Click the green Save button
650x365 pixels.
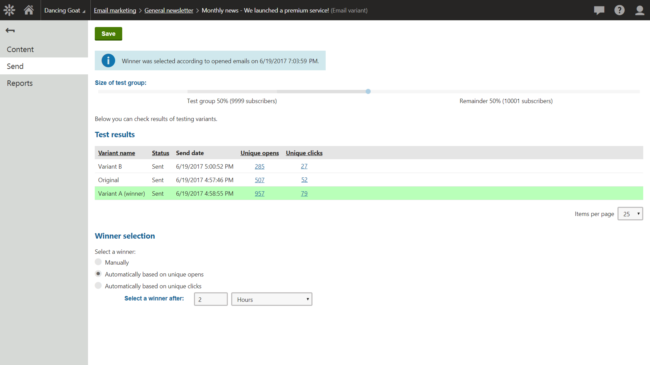(x=108, y=34)
